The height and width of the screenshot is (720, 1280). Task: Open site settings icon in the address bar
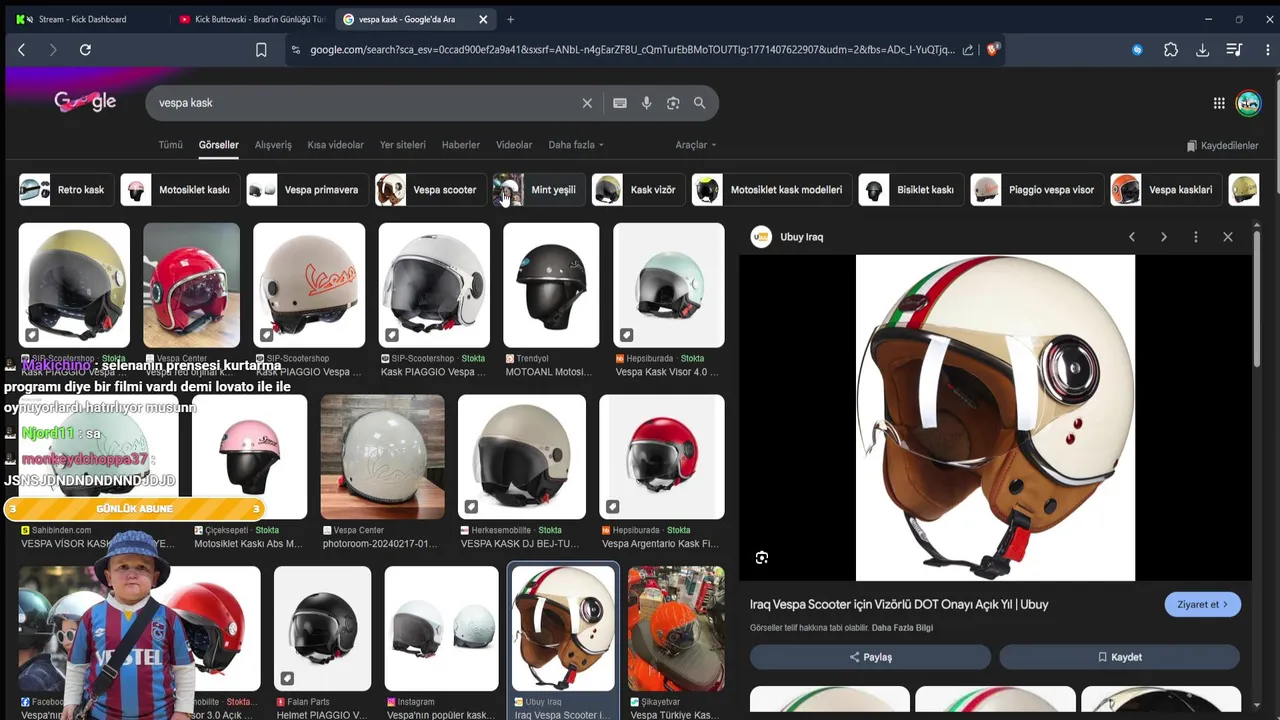(295, 50)
